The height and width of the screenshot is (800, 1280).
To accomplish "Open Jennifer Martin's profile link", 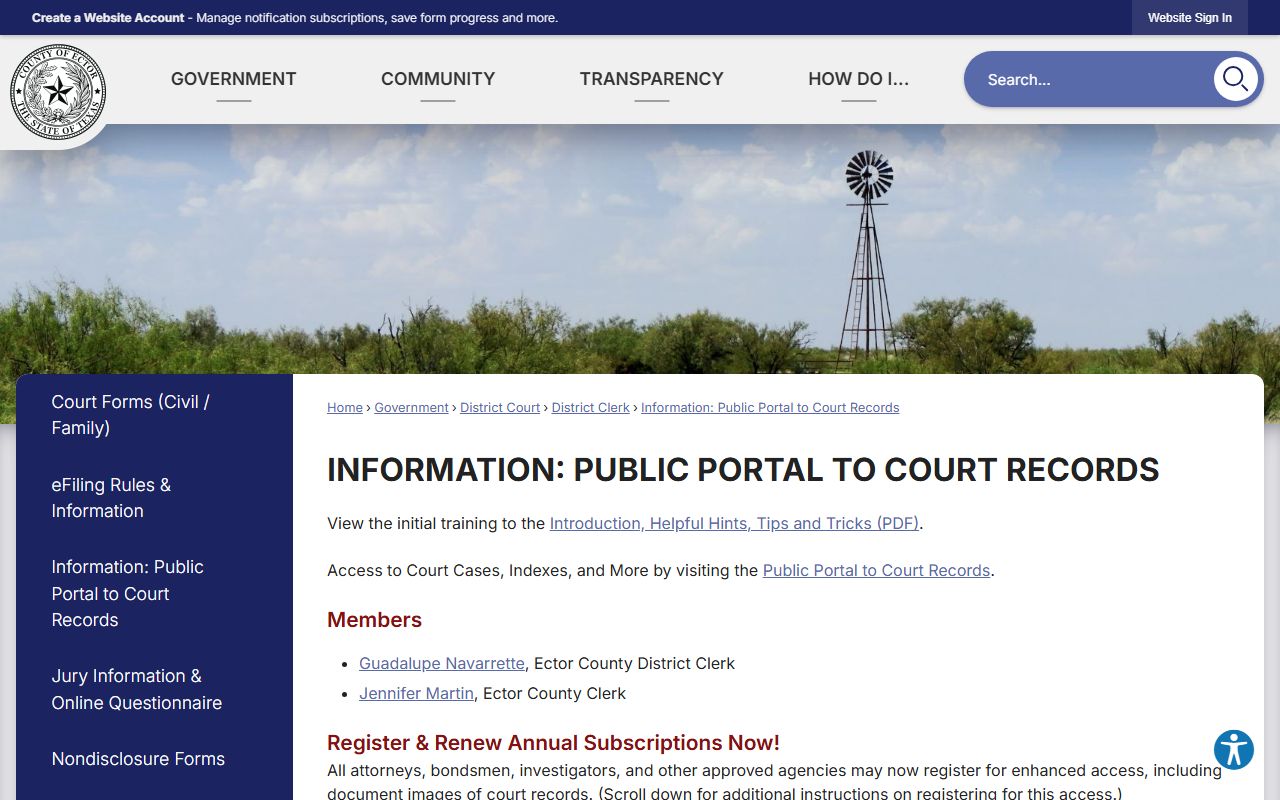I will tap(416, 693).
